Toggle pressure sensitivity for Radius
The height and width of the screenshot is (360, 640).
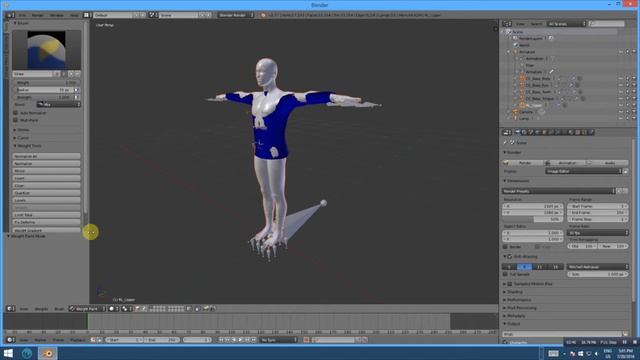(x=77, y=90)
